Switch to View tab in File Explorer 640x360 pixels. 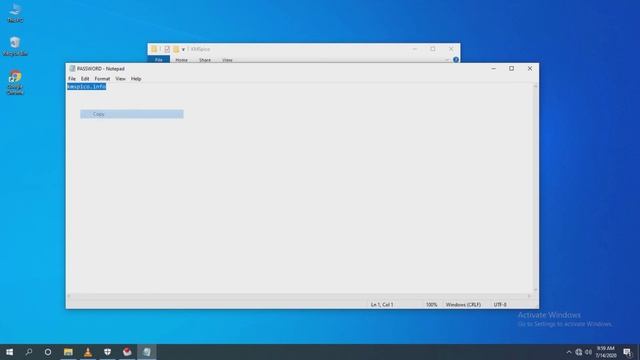tap(227, 60)
